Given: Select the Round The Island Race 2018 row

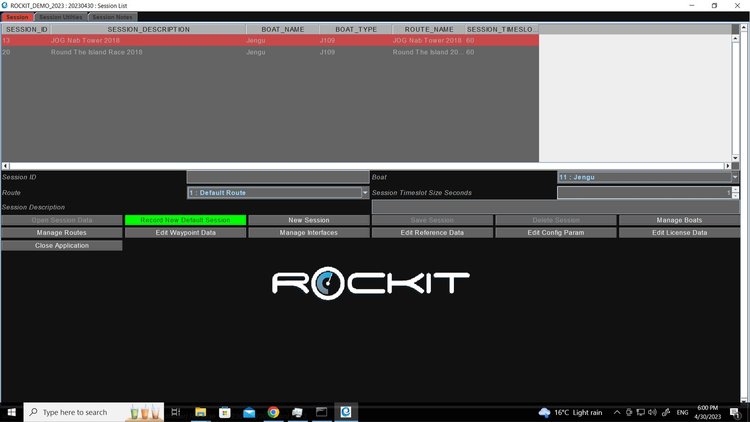Looking at the screenshot, I should tap(270, 52).
